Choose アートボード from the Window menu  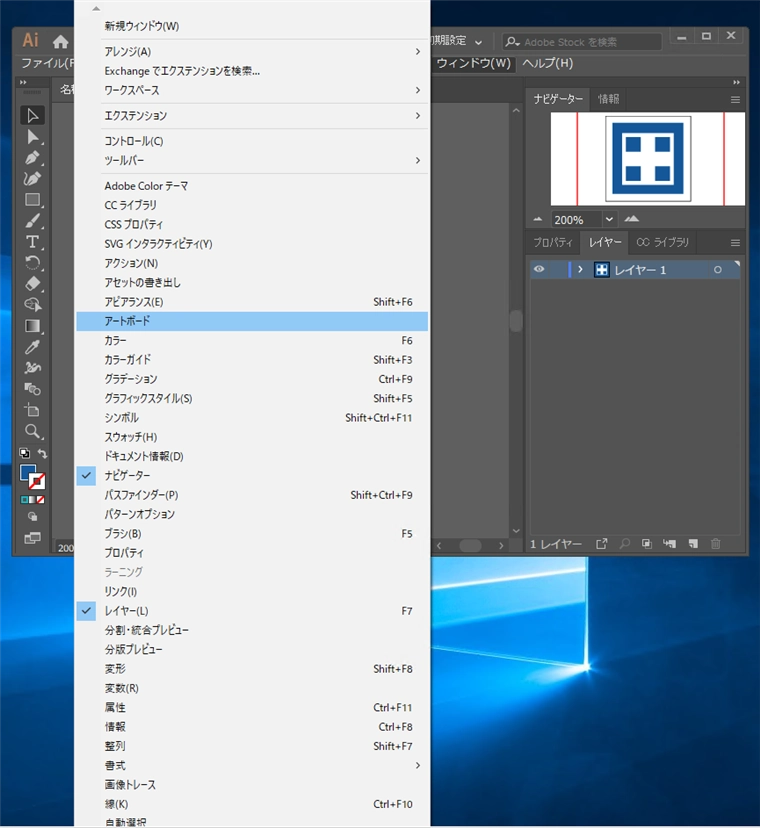127,321
